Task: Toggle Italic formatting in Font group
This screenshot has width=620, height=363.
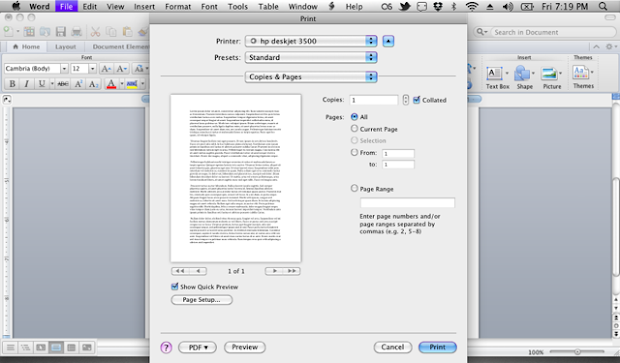Action: [x=26, y=83]
